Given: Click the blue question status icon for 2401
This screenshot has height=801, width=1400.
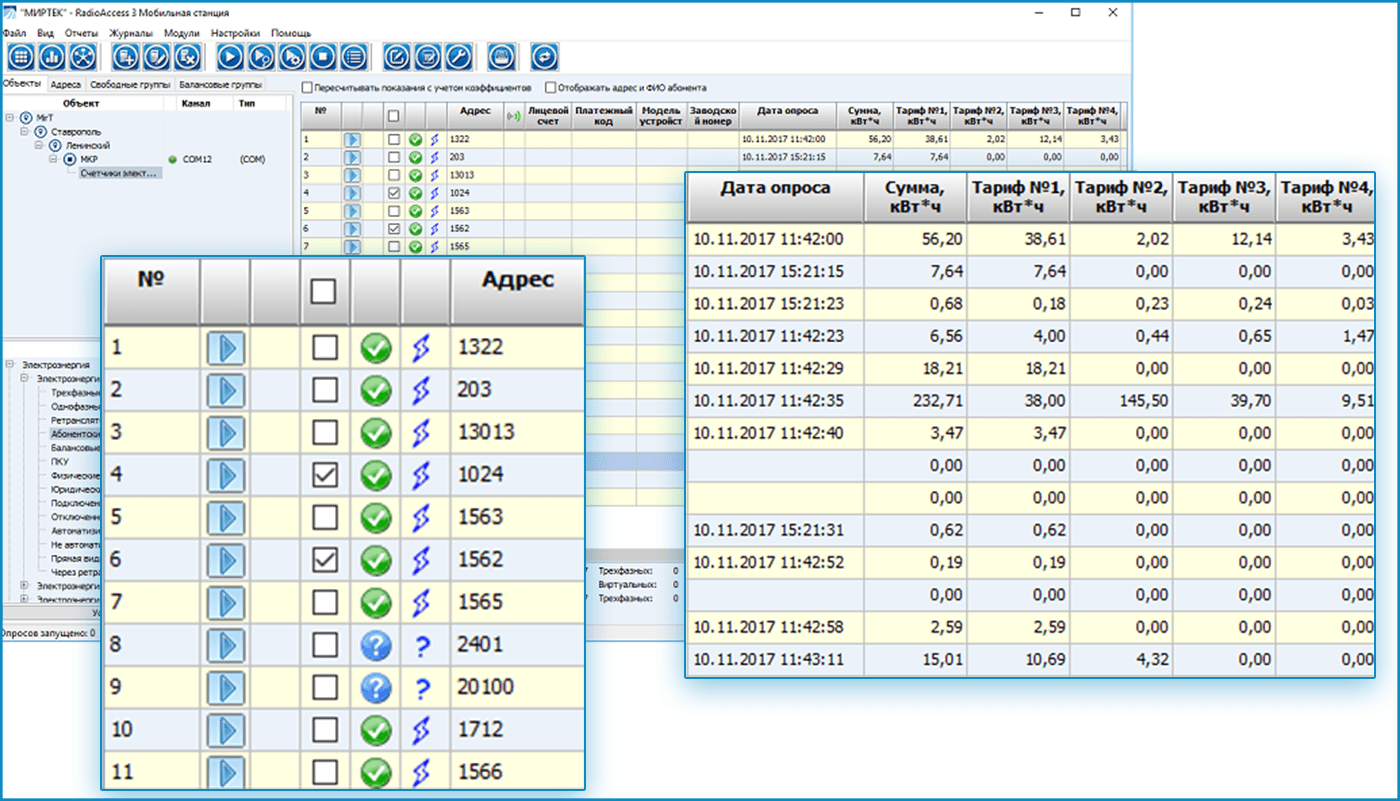Looking at the screenshot, I should point(376,645).
